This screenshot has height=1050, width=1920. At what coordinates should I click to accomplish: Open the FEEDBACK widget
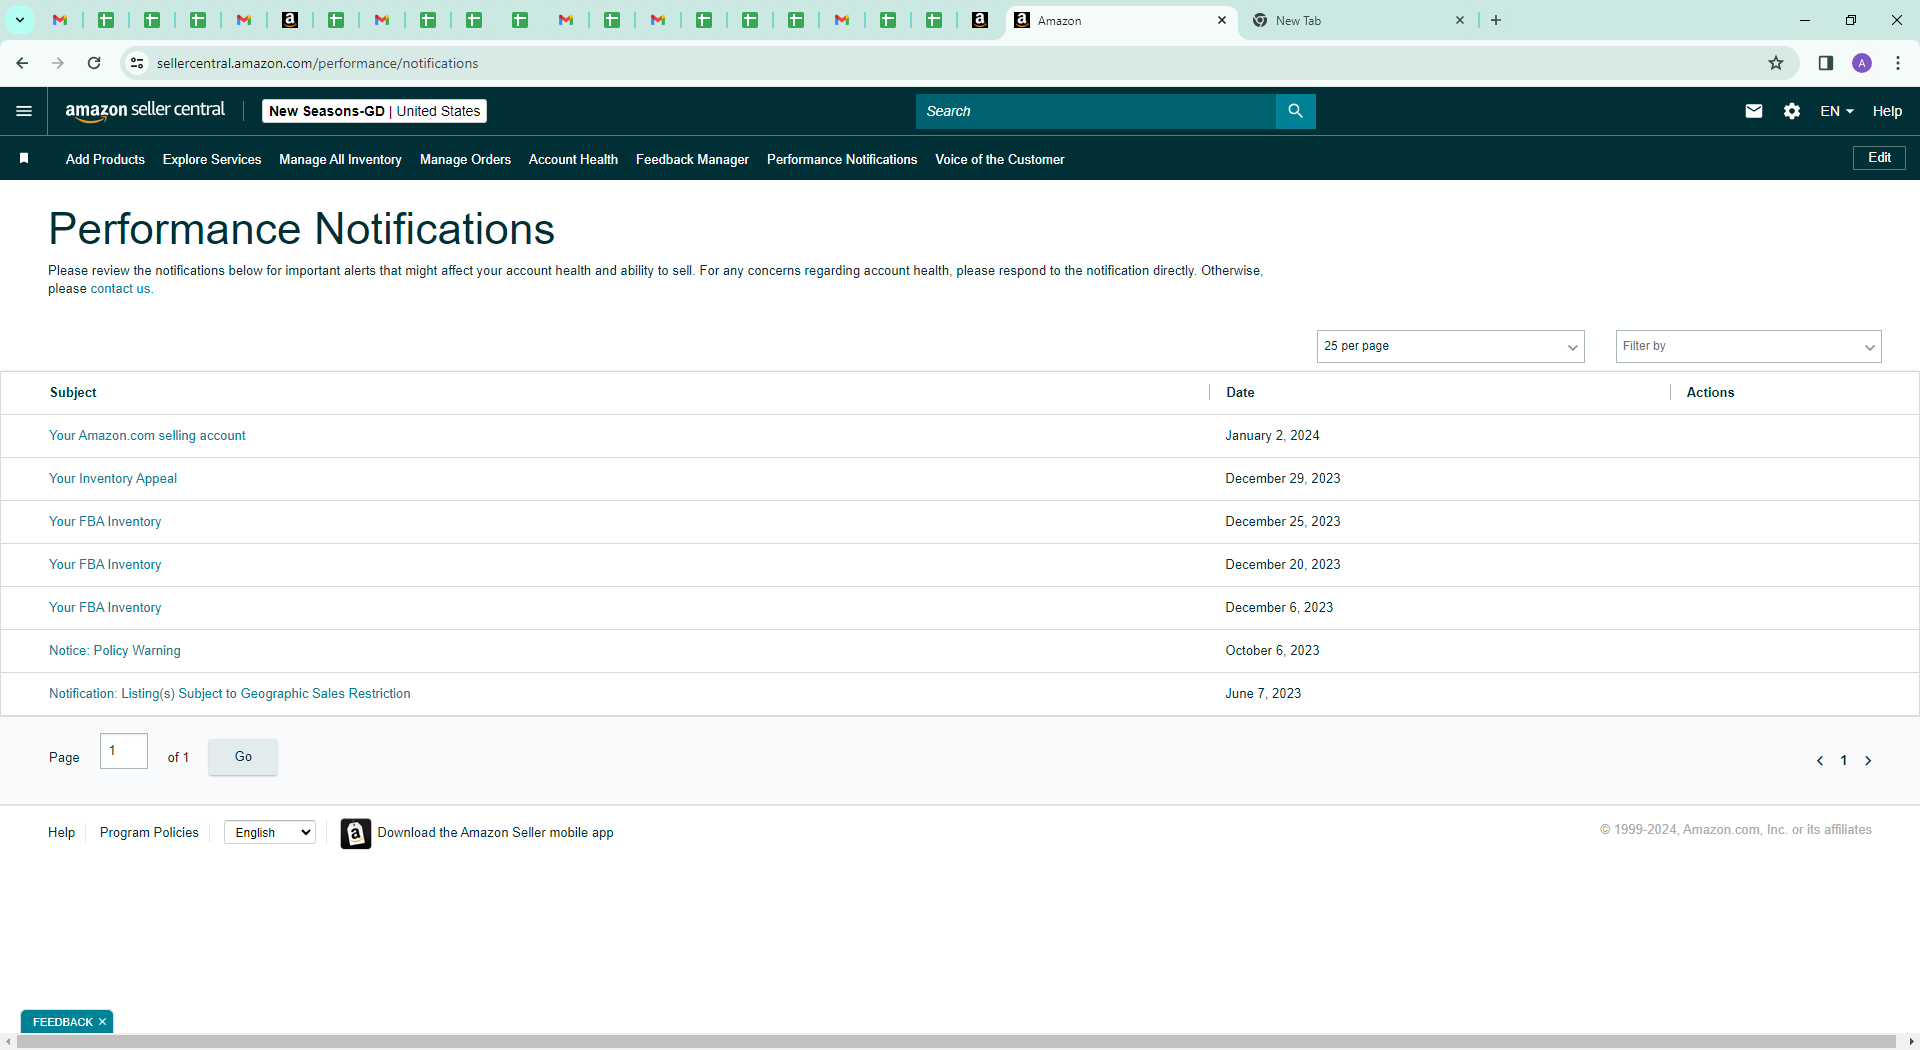coord(62,1022)
